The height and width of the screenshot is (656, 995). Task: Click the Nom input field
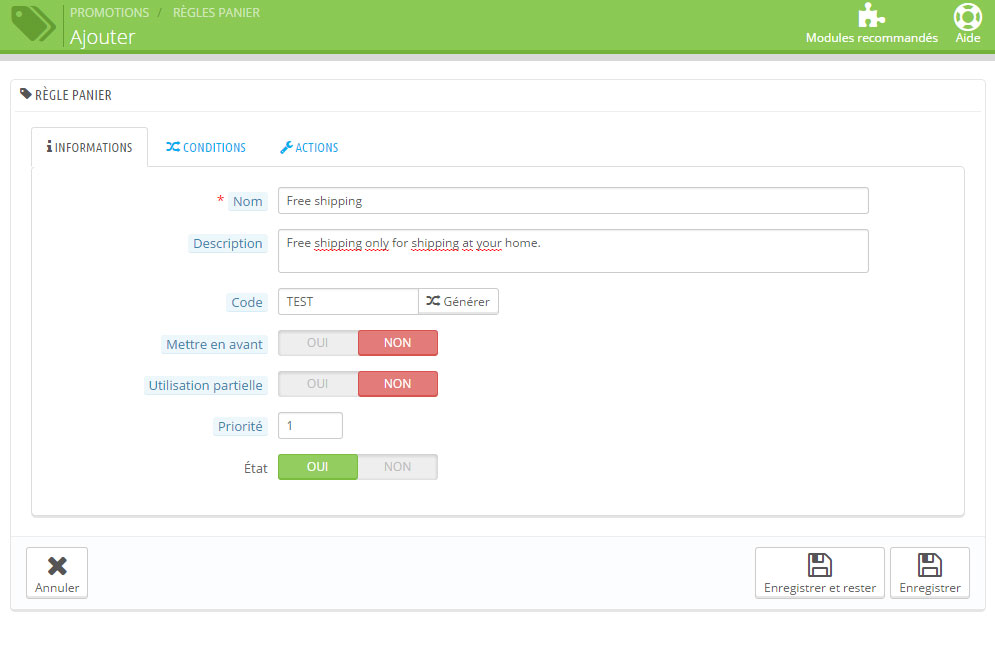click(x=573, y=200)
